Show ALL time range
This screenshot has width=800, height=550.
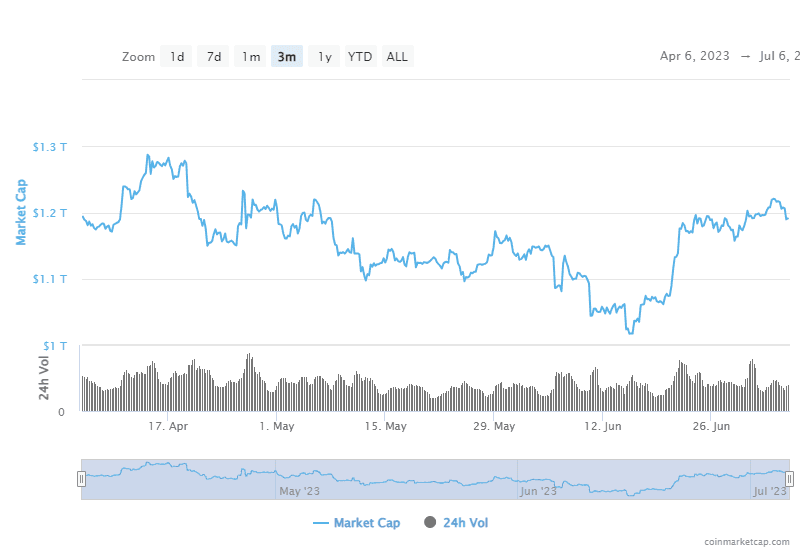click(397, 56)
